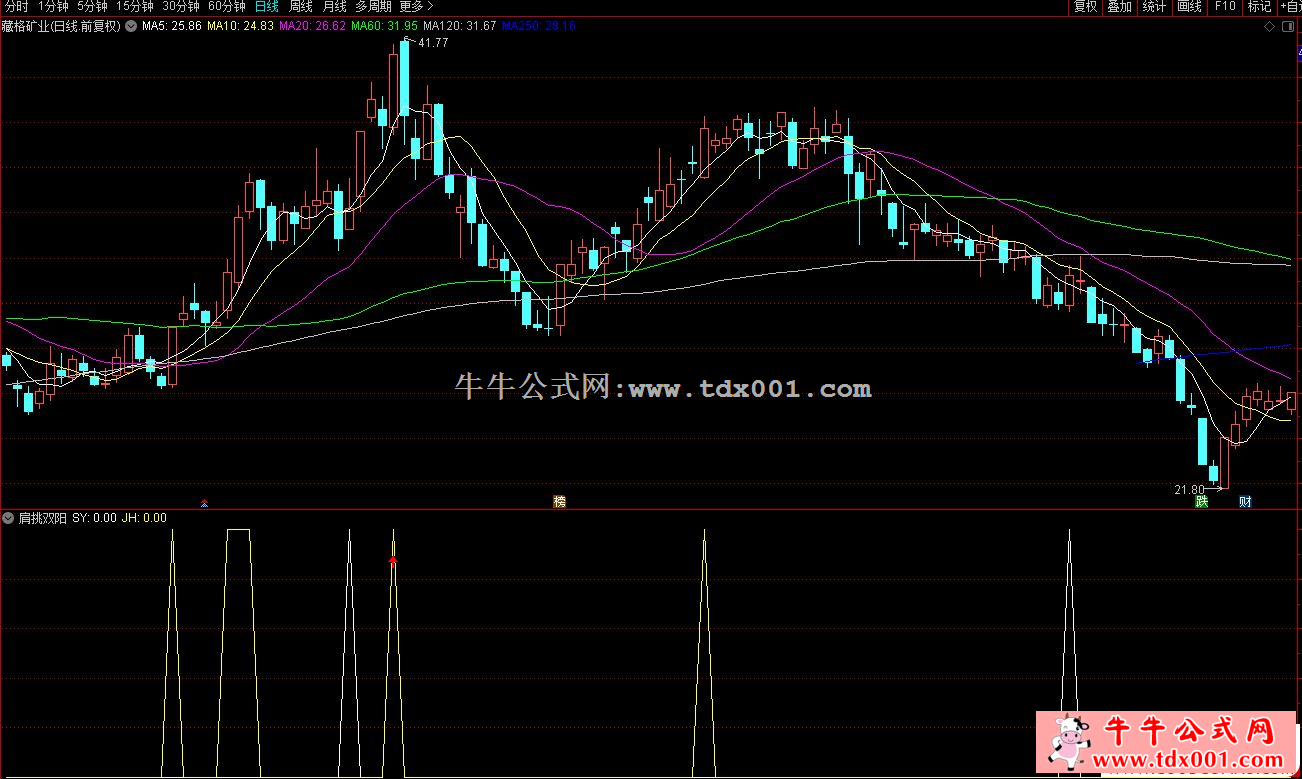Image resolution: width=1302 pixels, height=779 pixels.
Task: Click the MA10: 24.83 label
Action: 240,26
